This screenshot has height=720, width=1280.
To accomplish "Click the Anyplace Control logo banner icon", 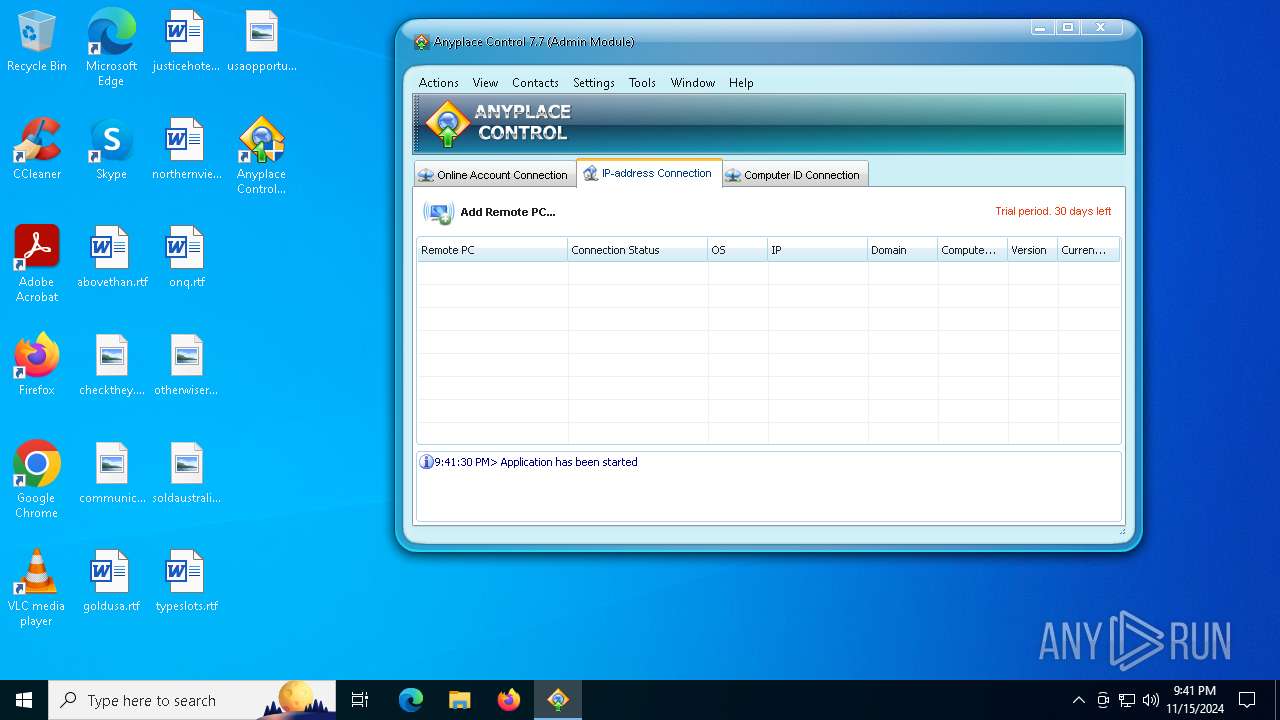I will click(x=447, y=124).
